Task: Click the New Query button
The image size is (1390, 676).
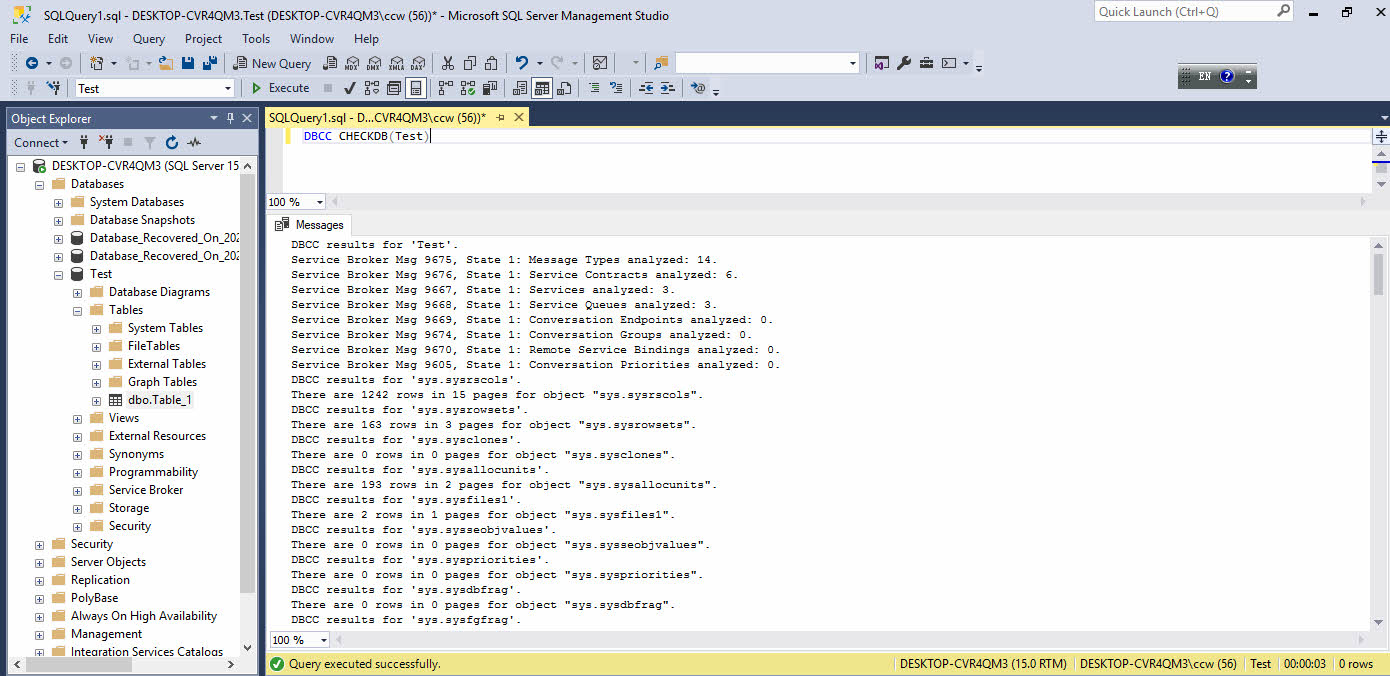Action: (272, 63)
